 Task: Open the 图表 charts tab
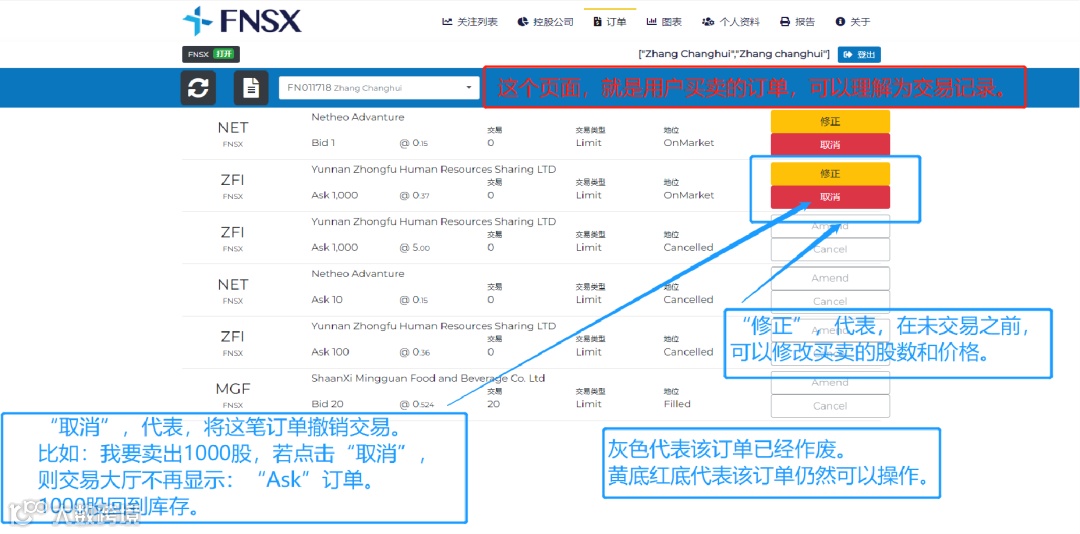(x=664, y=22)
